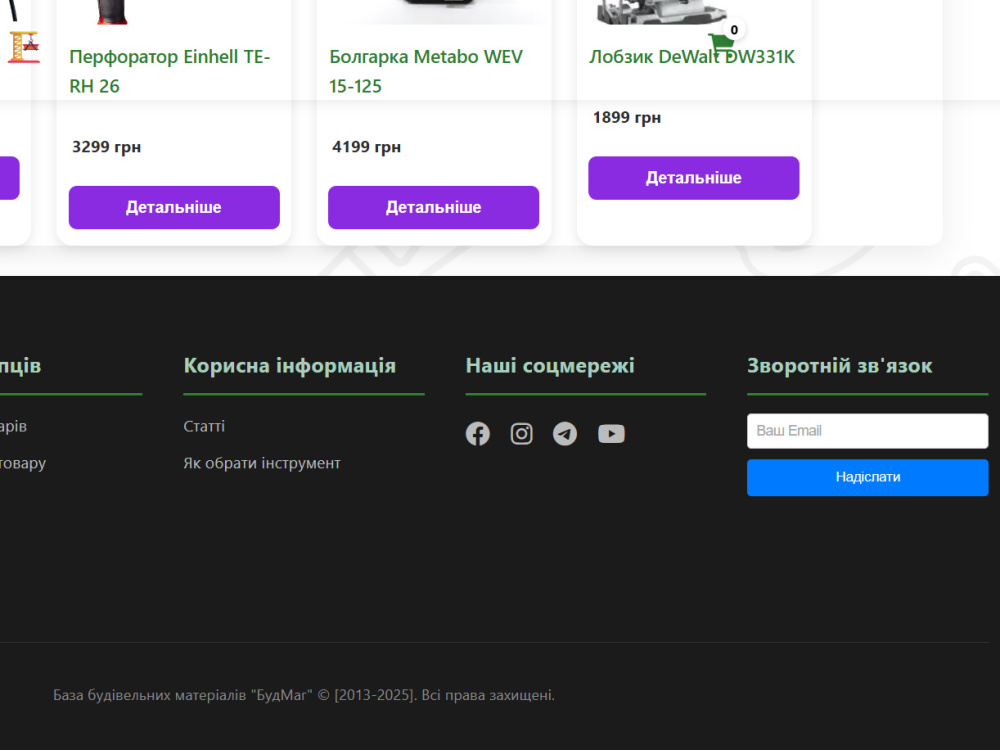Focus the Ваш Email input field
1000x750 pixels.
[867, 431]
